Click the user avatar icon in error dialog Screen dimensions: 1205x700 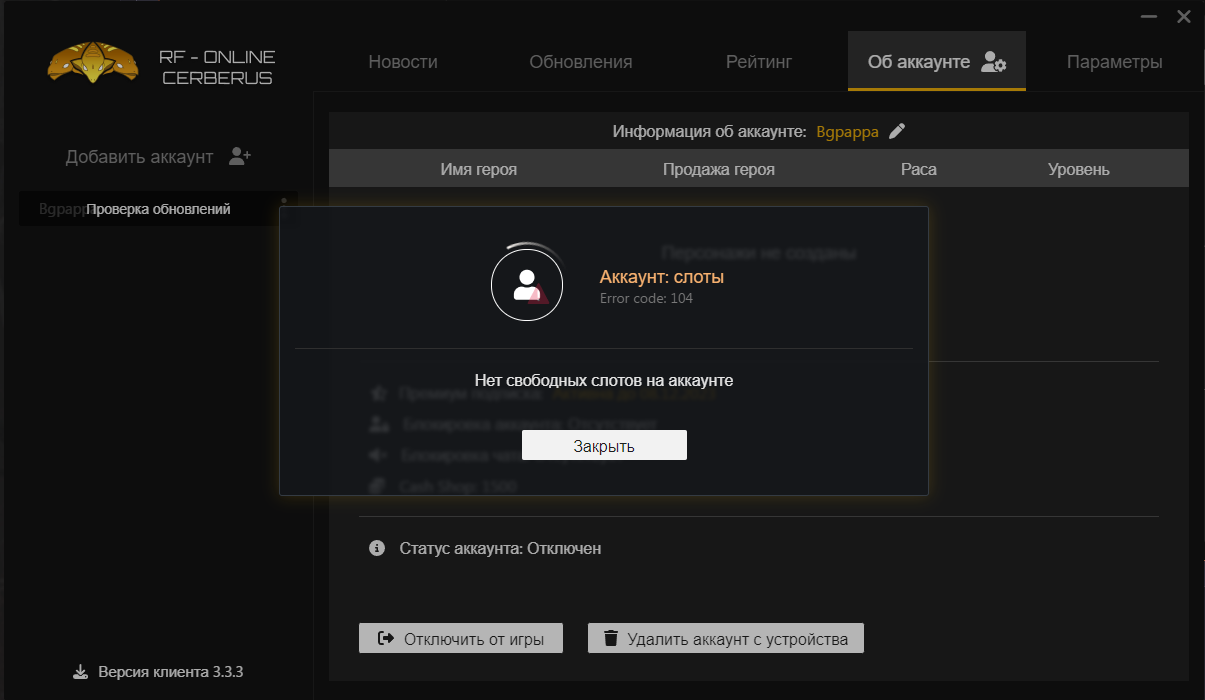click(x=526, y=284)
